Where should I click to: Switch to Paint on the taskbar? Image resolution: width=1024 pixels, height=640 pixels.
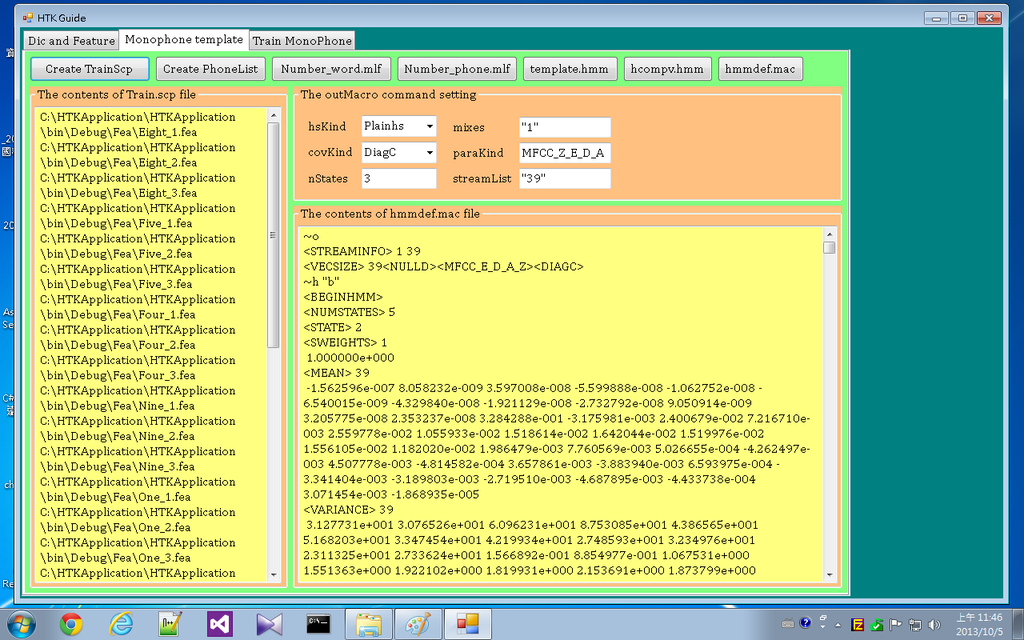[x=419, y=624]
